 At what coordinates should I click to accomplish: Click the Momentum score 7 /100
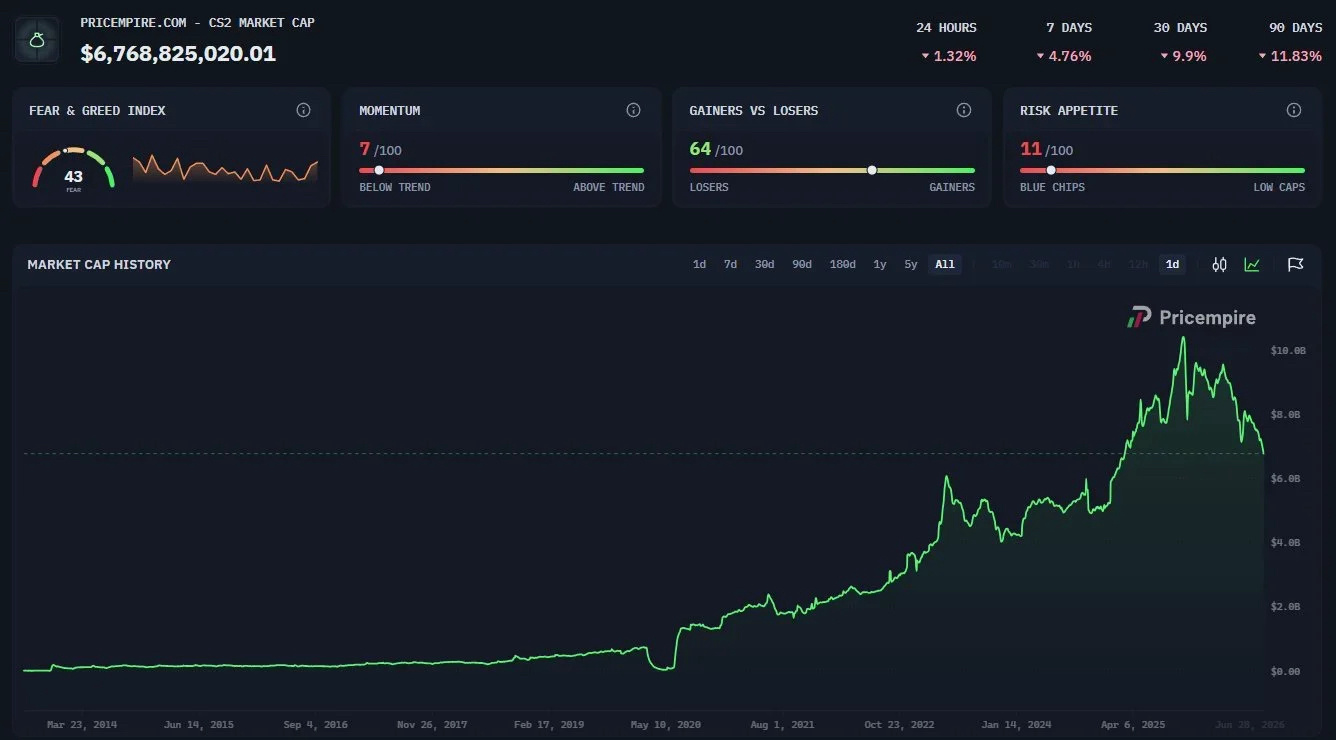[x=380, y=149]
